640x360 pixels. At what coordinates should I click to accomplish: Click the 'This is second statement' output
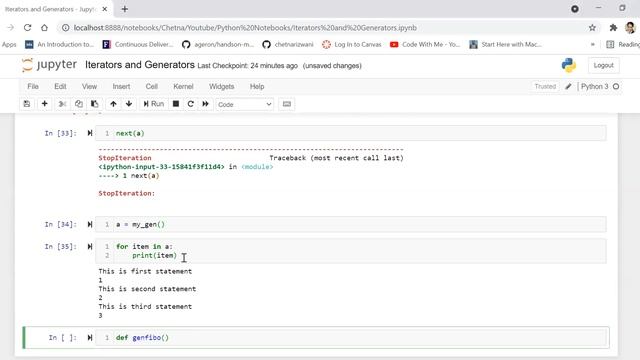click(147, 289)
